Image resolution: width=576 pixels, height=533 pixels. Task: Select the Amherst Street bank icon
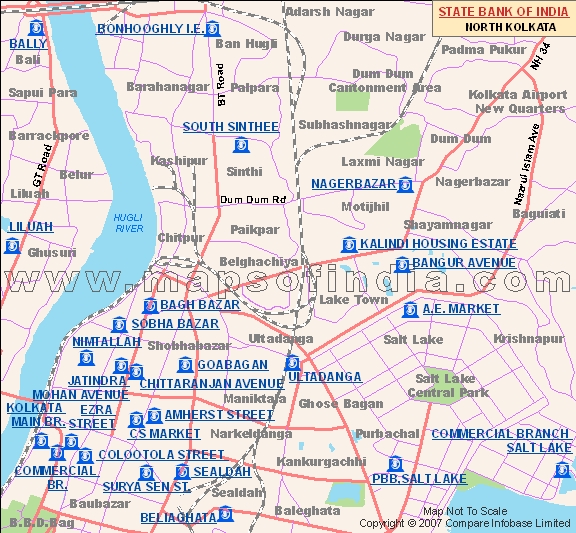tap(154, 415)
